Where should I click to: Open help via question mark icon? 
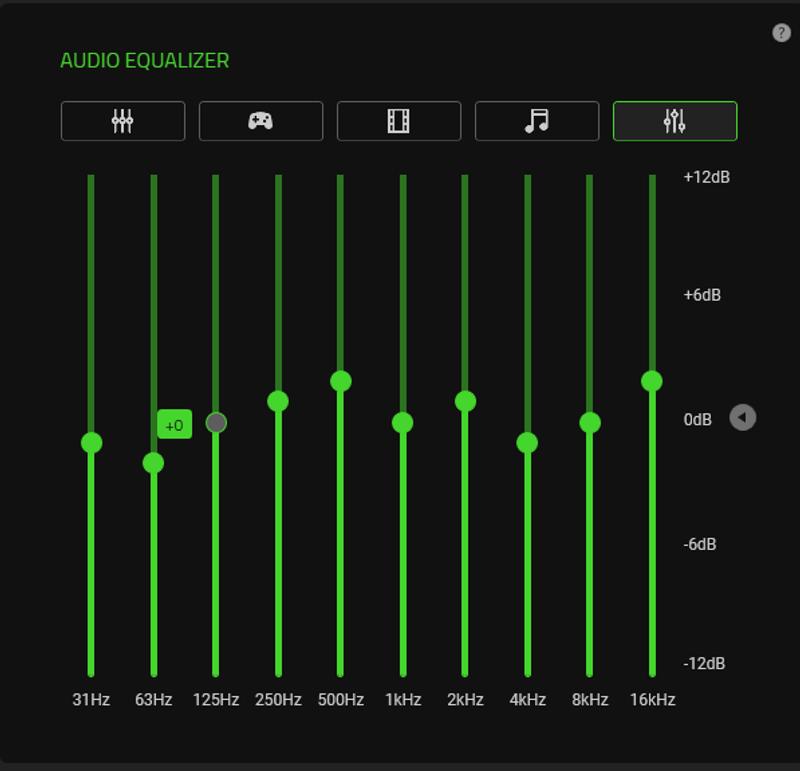pos(782,33)
